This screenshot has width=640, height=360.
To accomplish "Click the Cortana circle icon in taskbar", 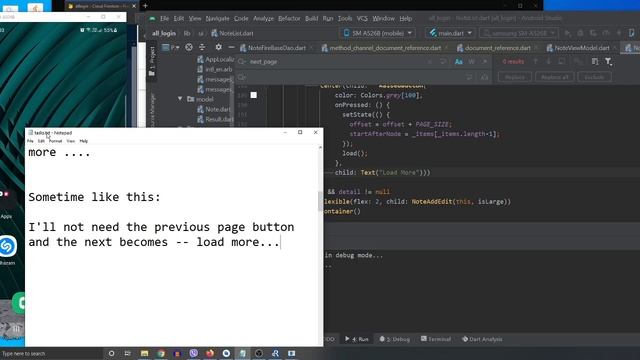I will (111, 353).
